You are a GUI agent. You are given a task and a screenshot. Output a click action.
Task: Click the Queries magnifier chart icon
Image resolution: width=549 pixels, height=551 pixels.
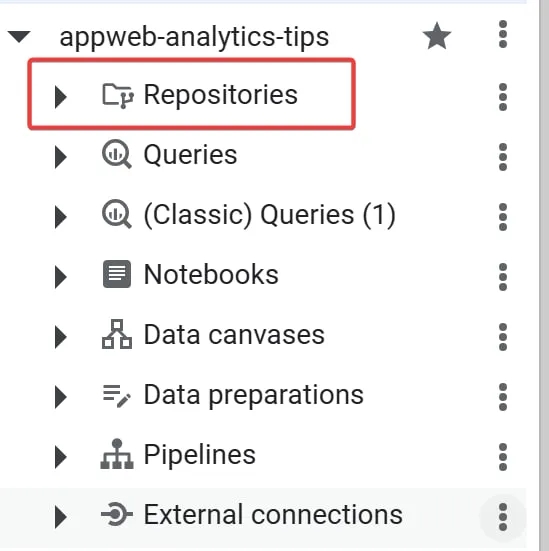coord(117,155)
